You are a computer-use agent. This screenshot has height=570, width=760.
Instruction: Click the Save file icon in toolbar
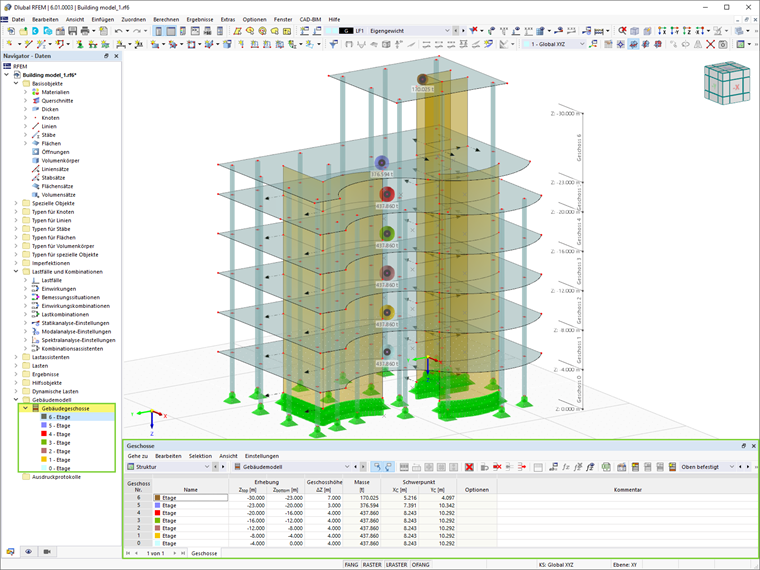click(73, 31)
